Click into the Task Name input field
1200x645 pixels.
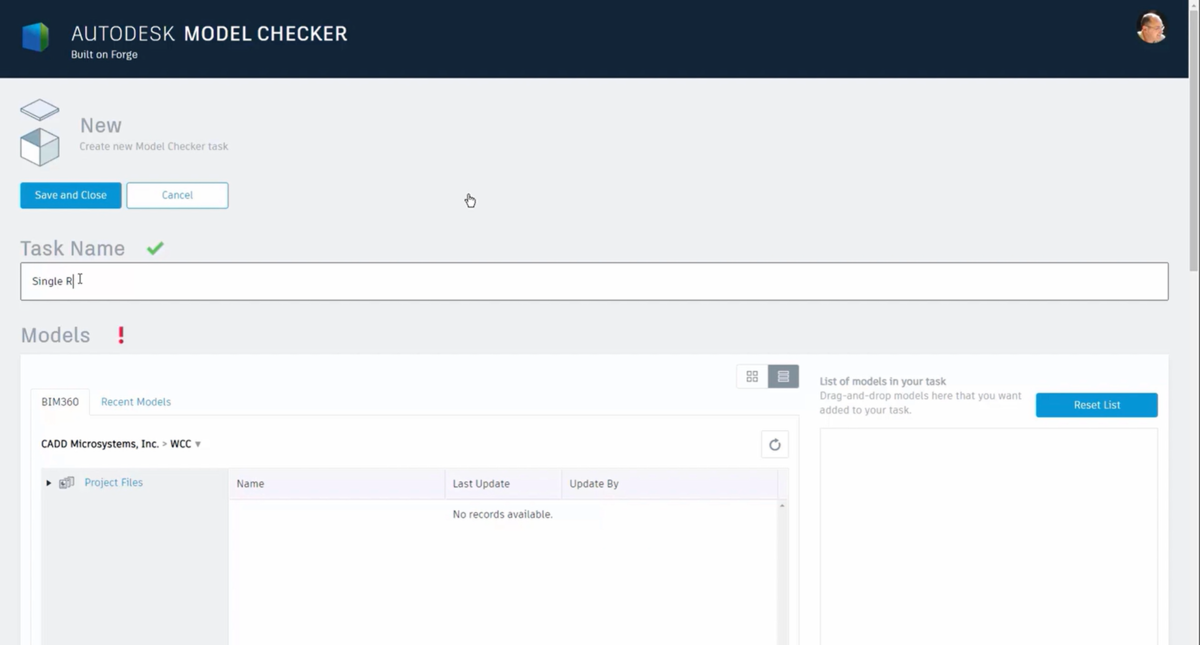594,281
